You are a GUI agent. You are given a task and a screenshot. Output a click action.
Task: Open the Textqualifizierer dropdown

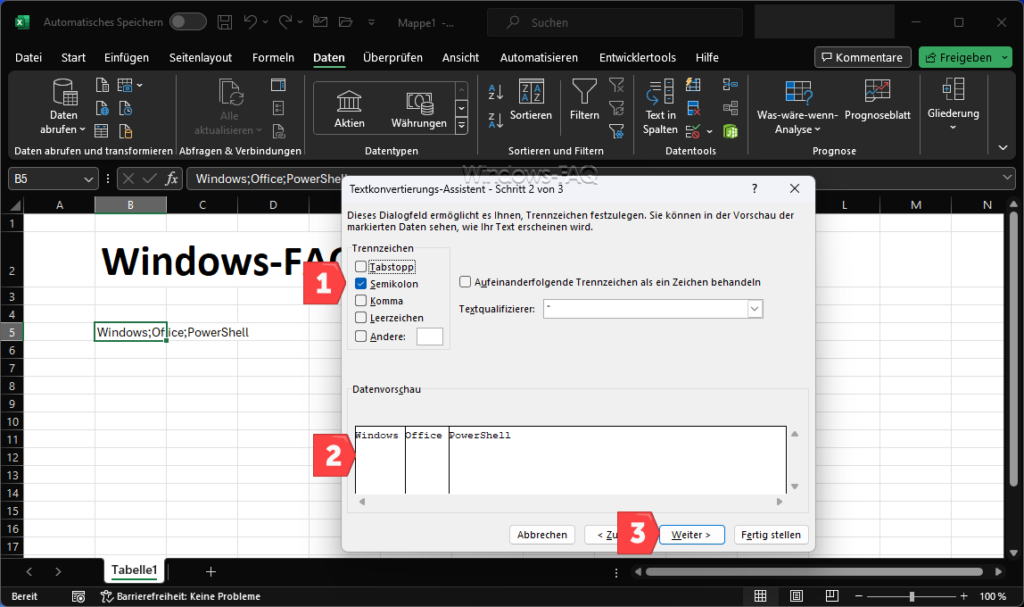click(754, 308)
